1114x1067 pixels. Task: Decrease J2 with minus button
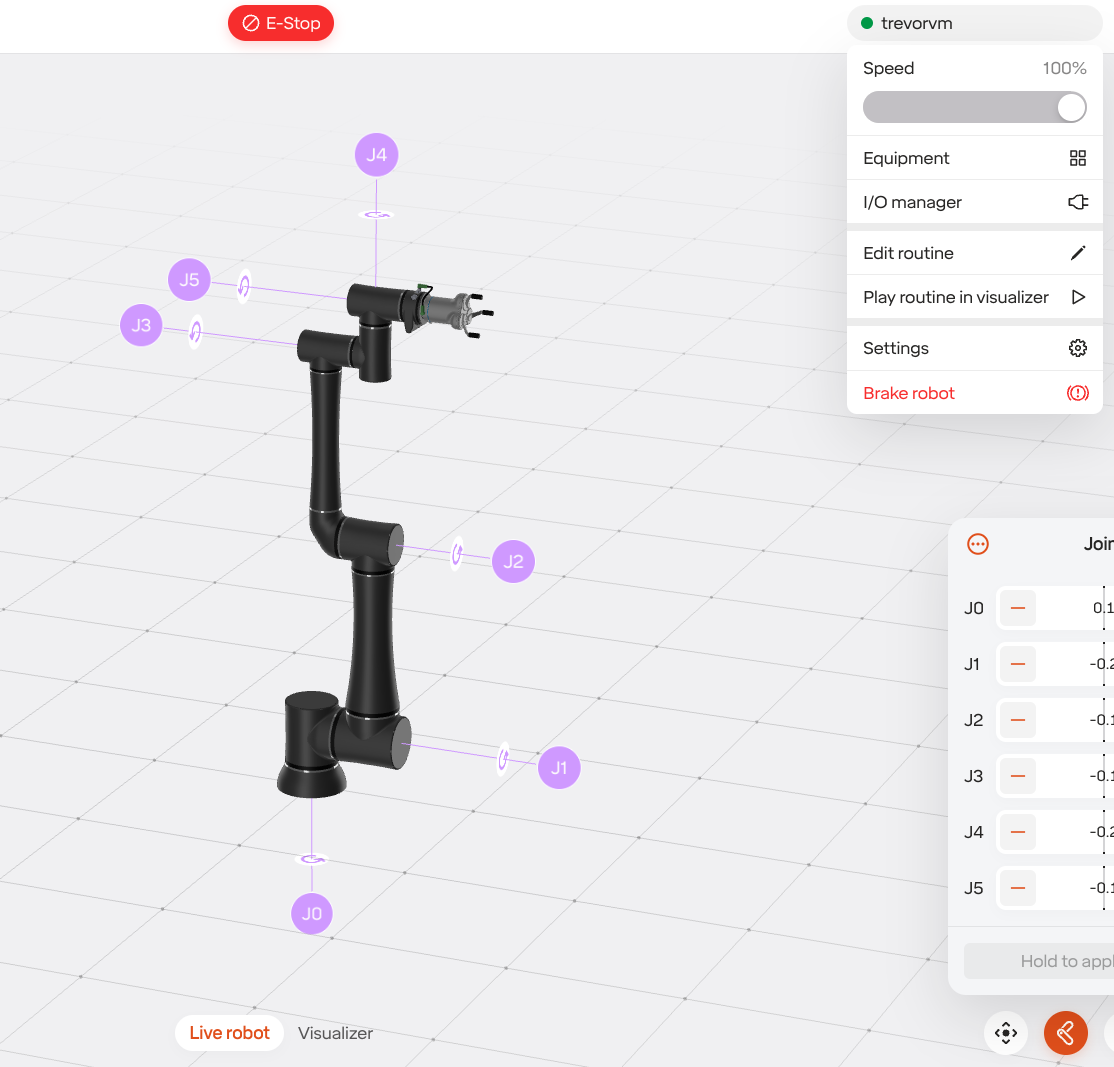(x=1017, y=720)
